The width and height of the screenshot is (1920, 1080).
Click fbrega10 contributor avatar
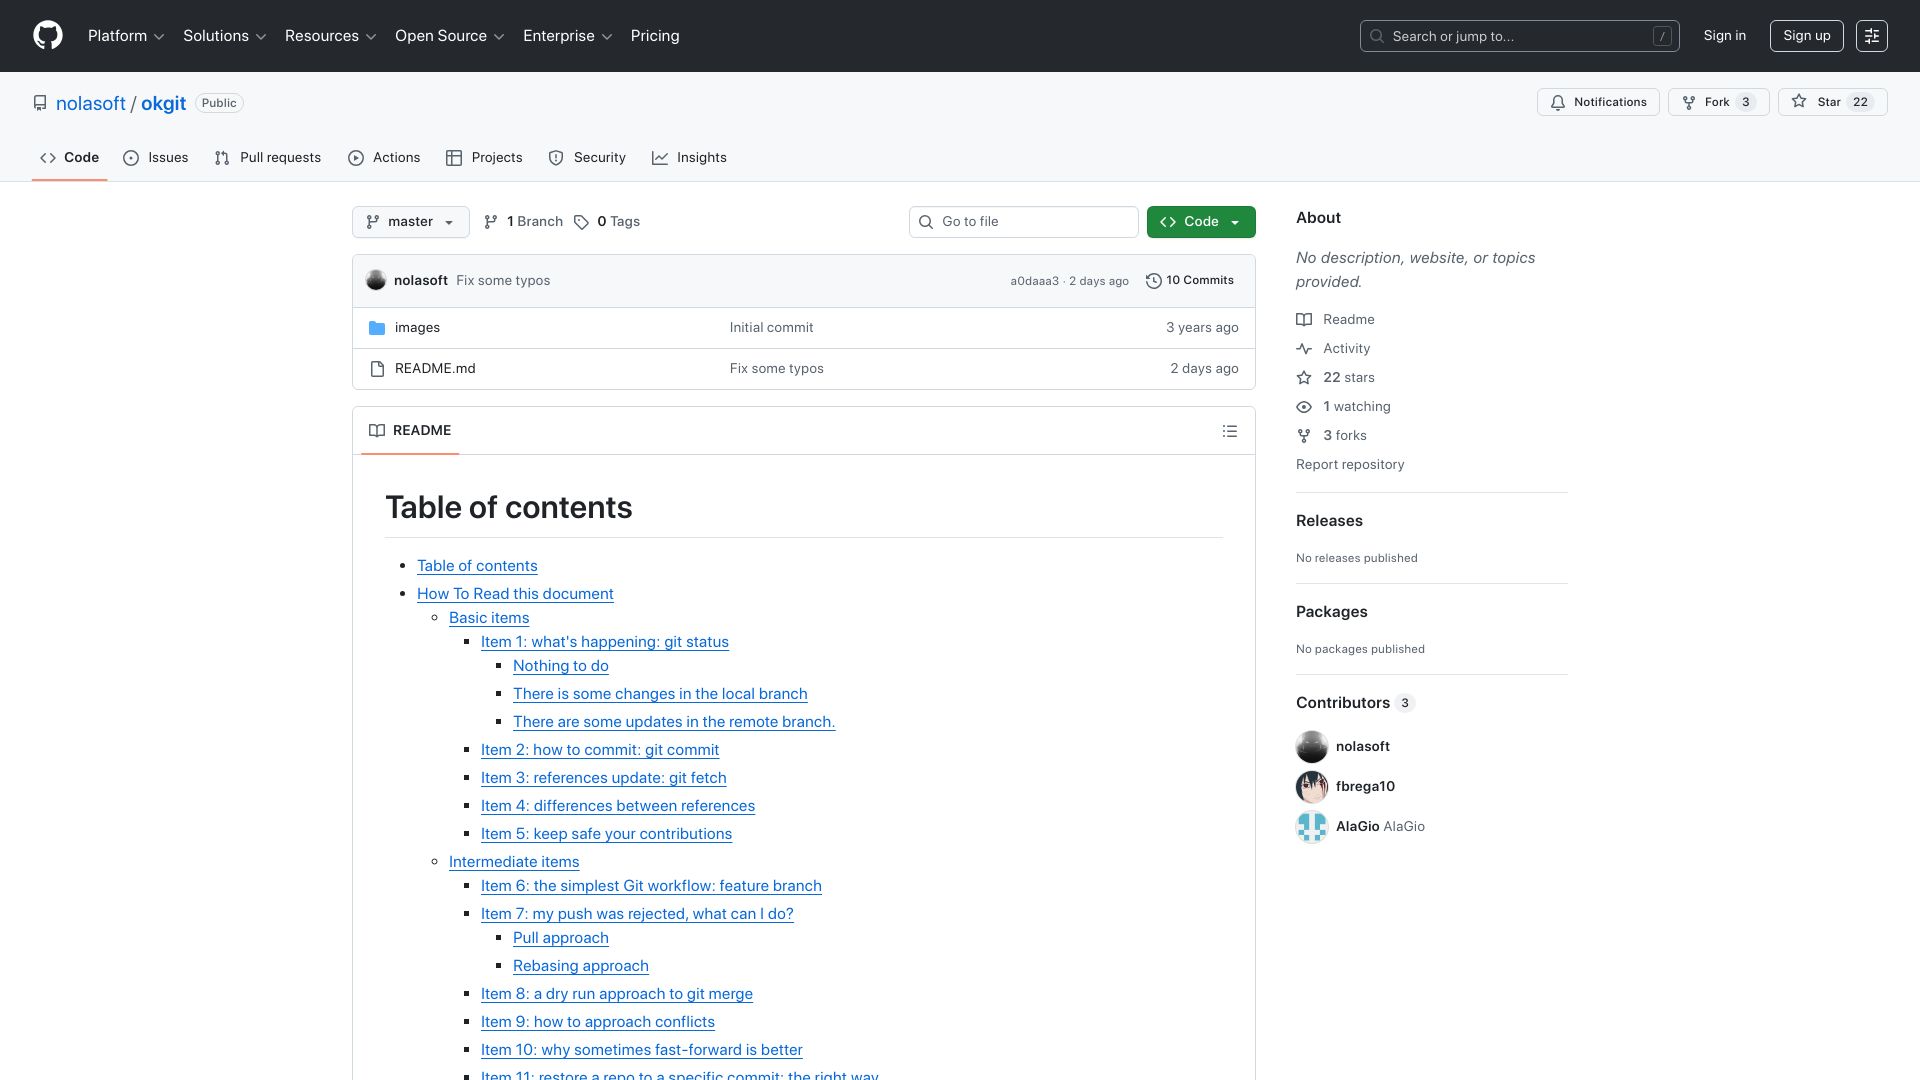[x=1312, y=787]
